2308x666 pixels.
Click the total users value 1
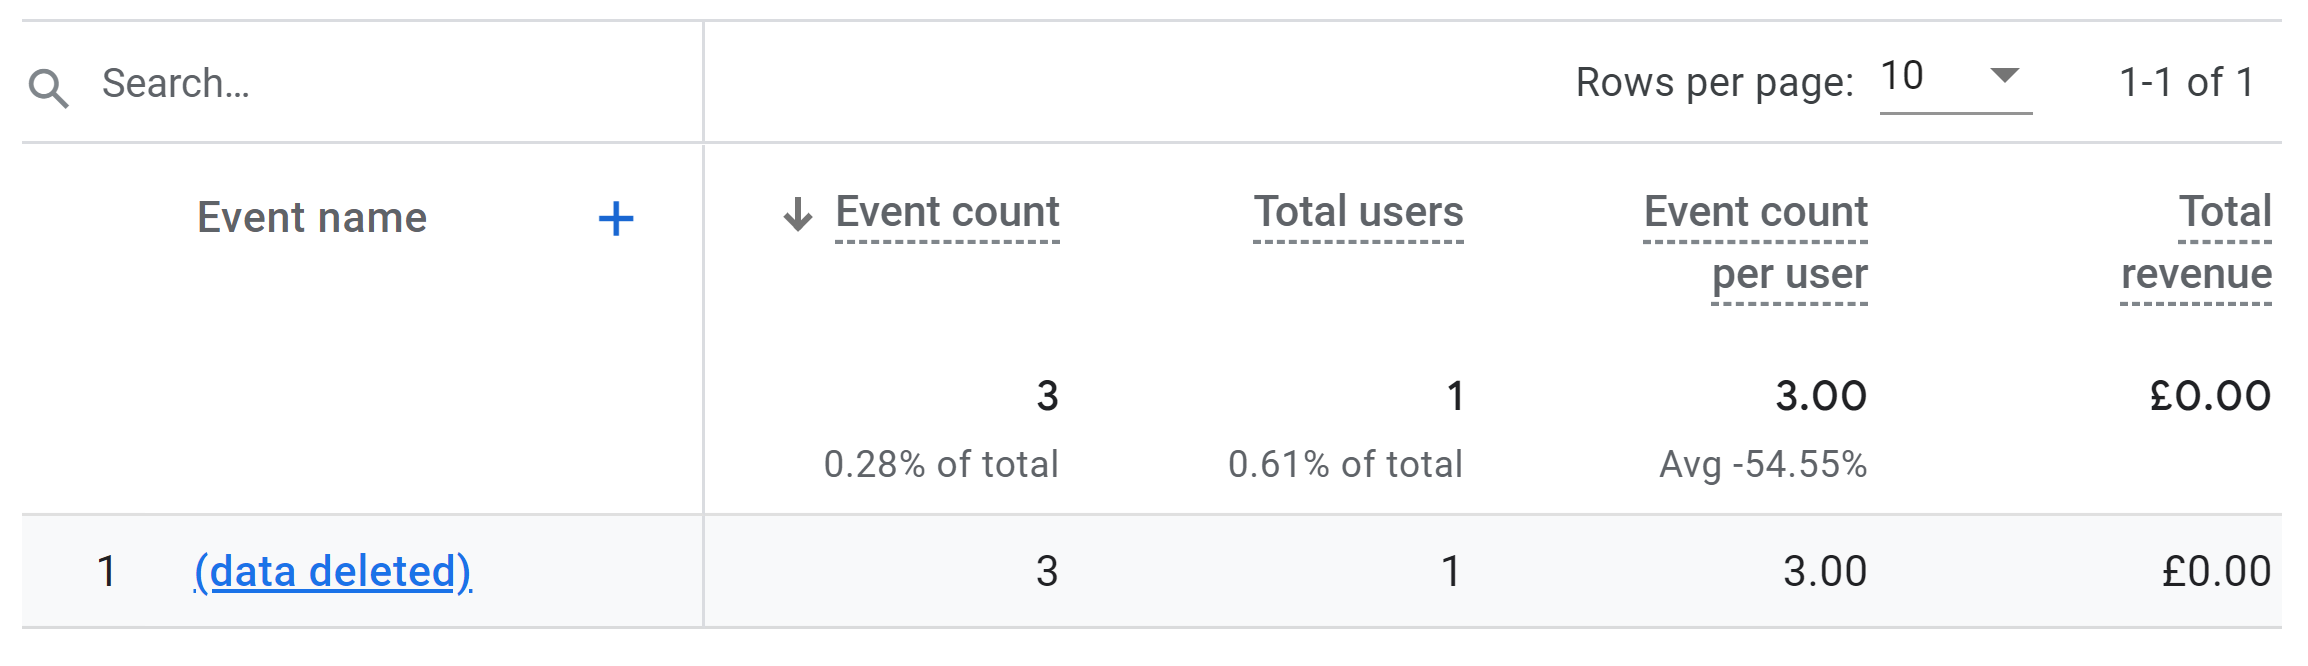(1452, 396)
